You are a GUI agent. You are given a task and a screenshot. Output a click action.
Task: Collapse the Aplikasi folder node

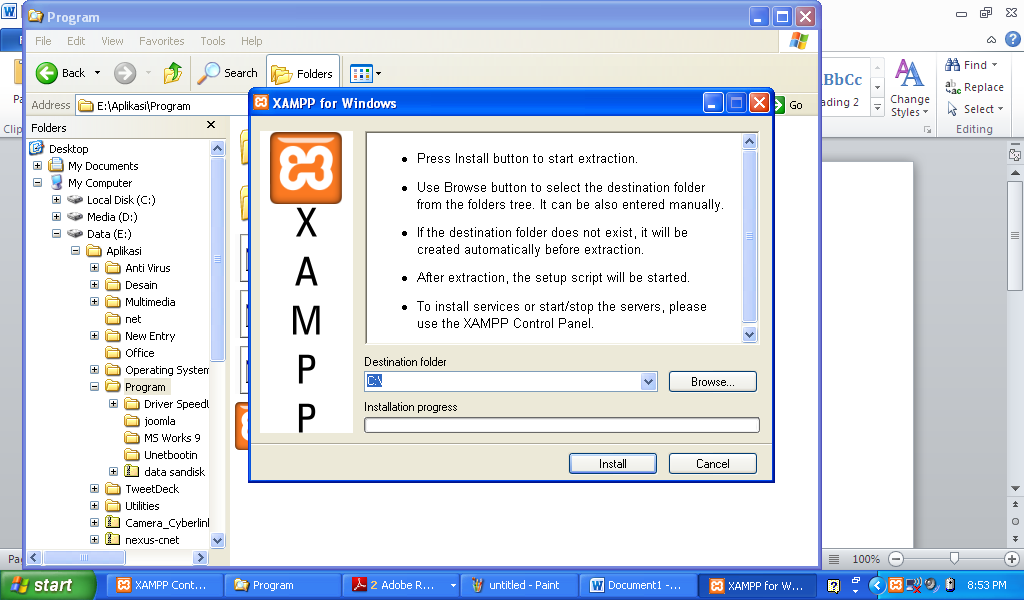click(x=75, y=251)
